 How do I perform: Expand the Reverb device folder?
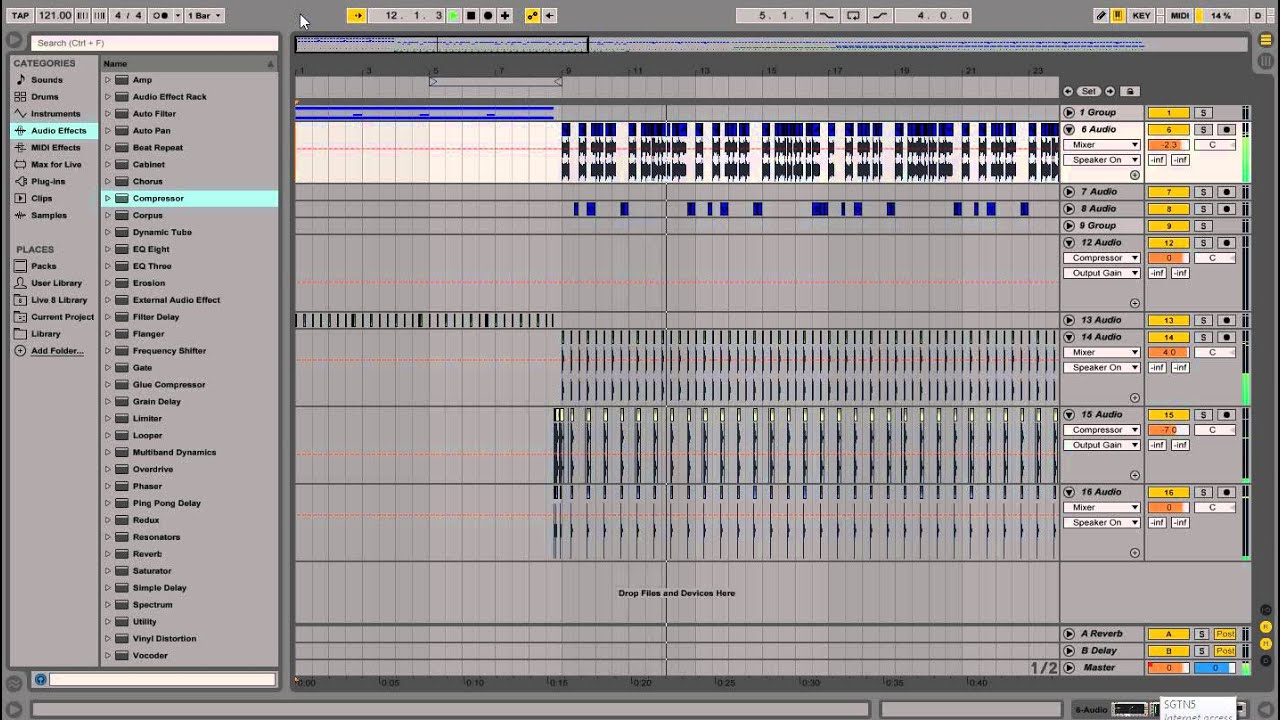click(107, 554)
